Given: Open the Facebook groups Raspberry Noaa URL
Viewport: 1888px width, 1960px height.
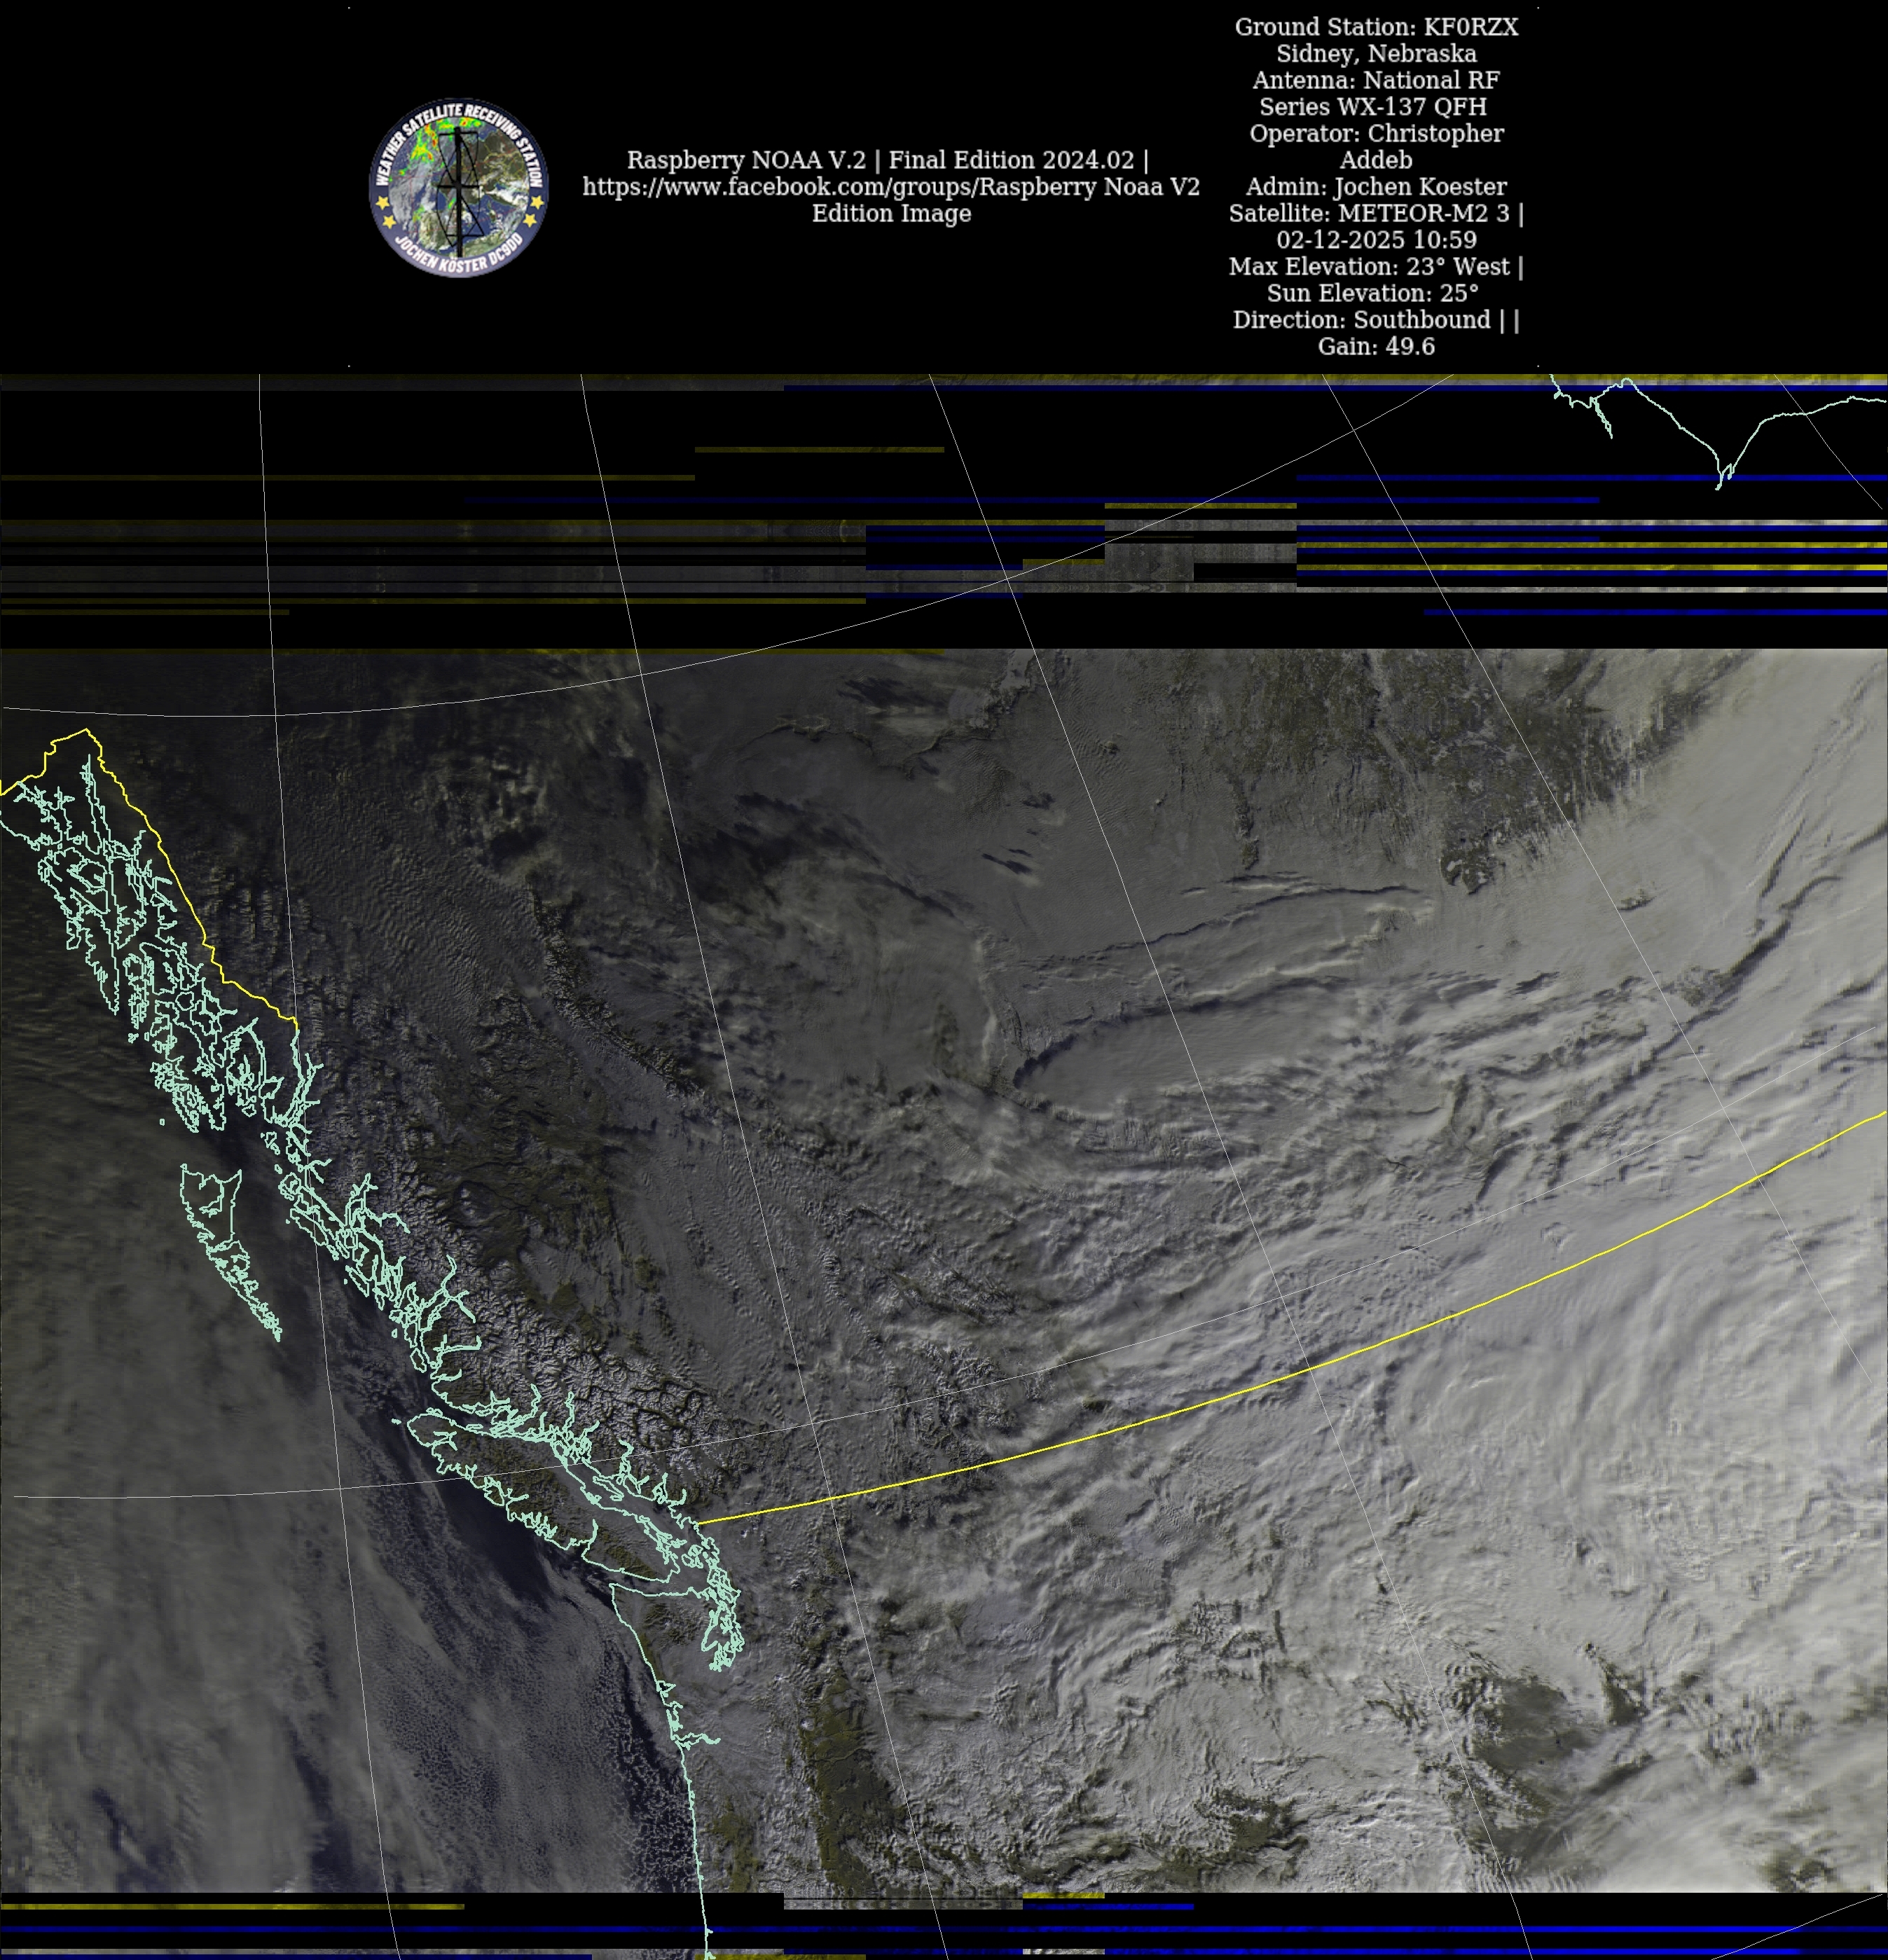Looking at the screenshot, I should (x=890, y=187).
